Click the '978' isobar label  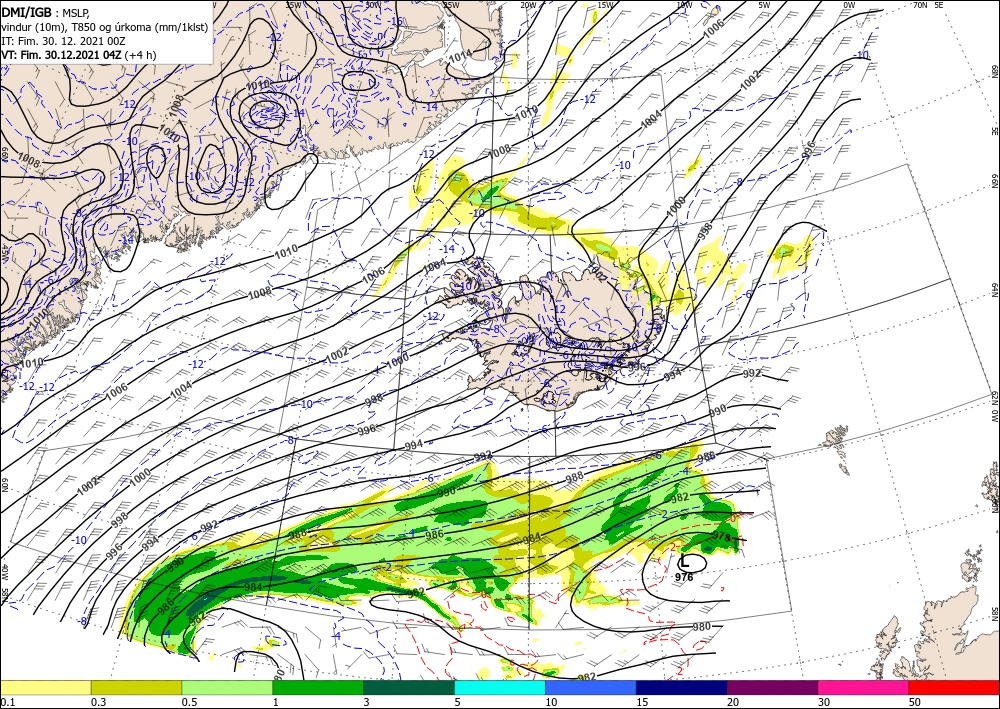pos(721,536)
